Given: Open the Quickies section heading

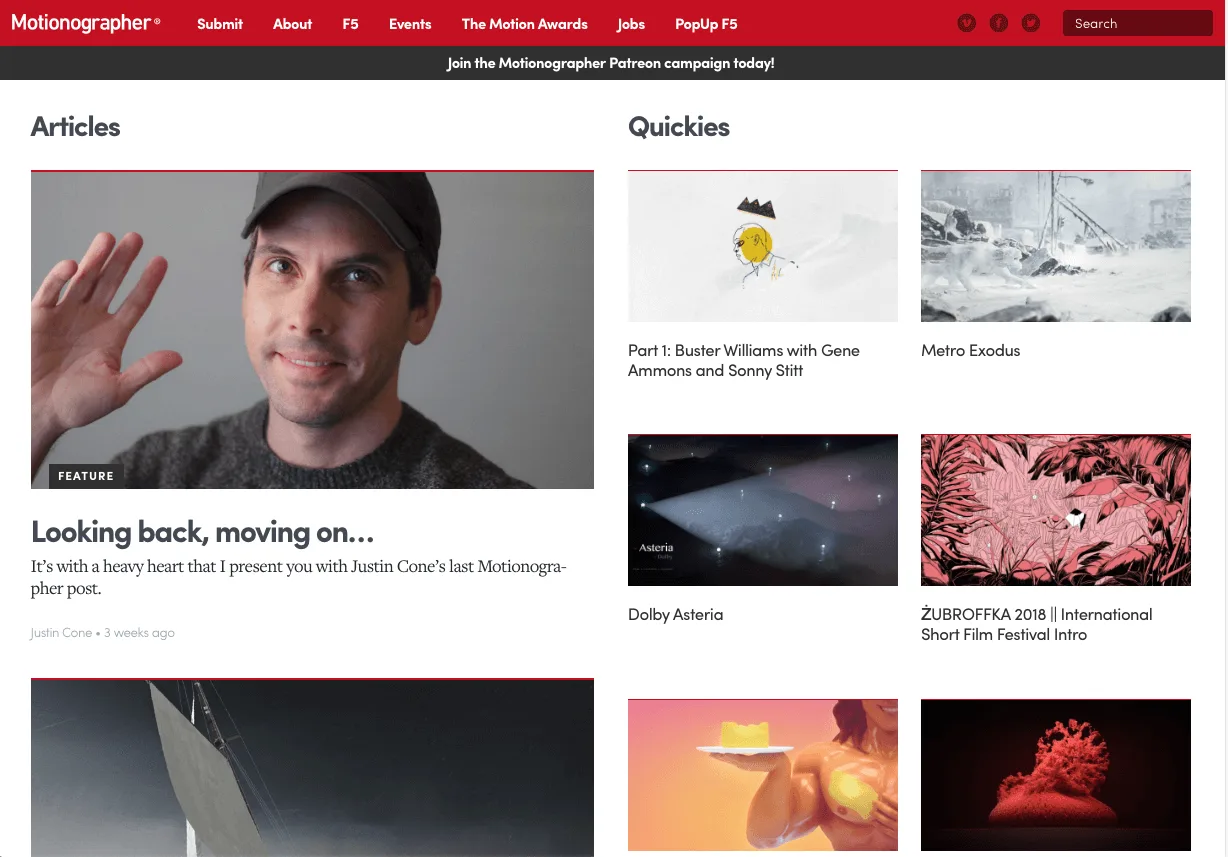Looking at the screenshot, I should 679,127.
